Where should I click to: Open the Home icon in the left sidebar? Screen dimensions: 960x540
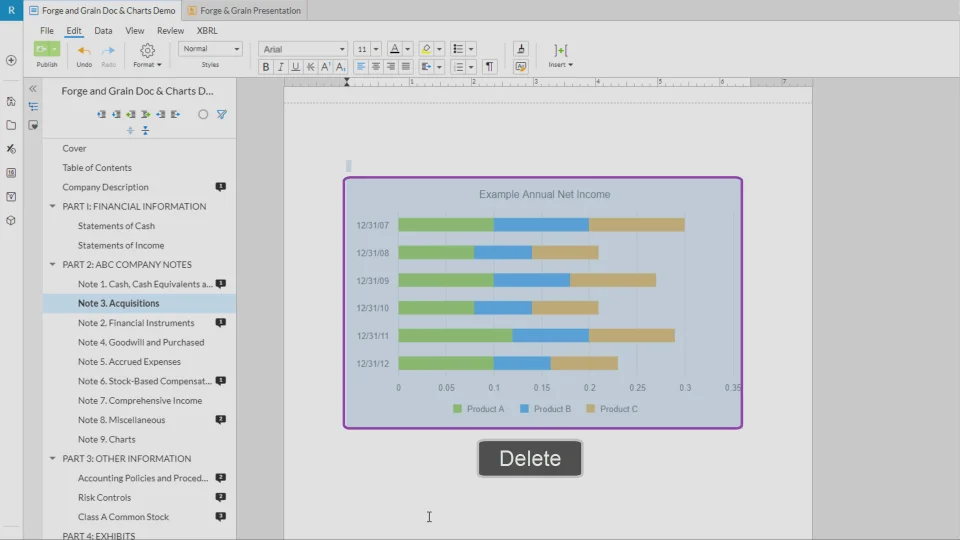11,101
